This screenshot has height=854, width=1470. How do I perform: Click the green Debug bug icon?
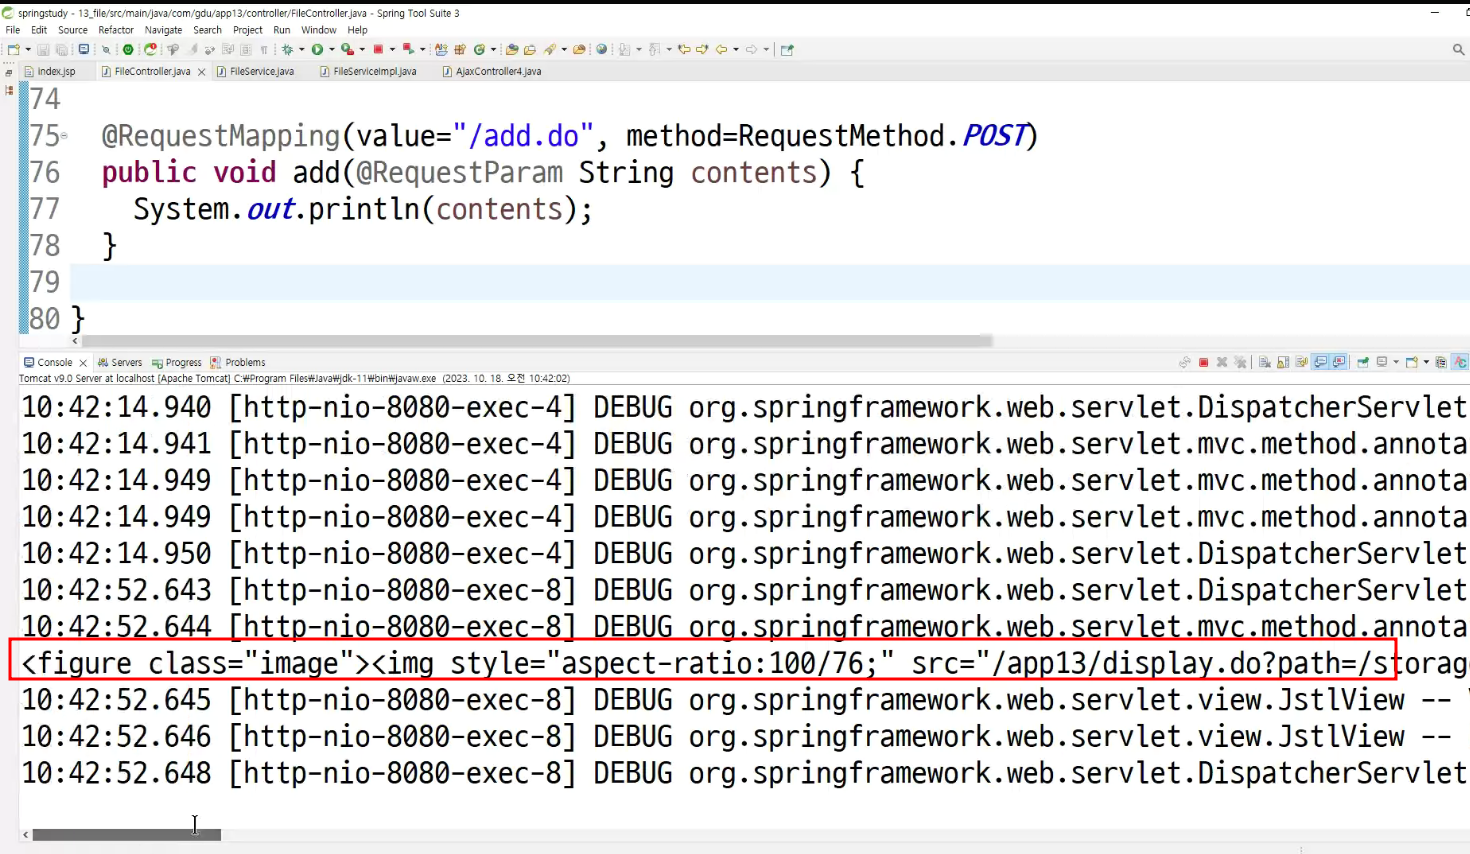tap(287, 49)
